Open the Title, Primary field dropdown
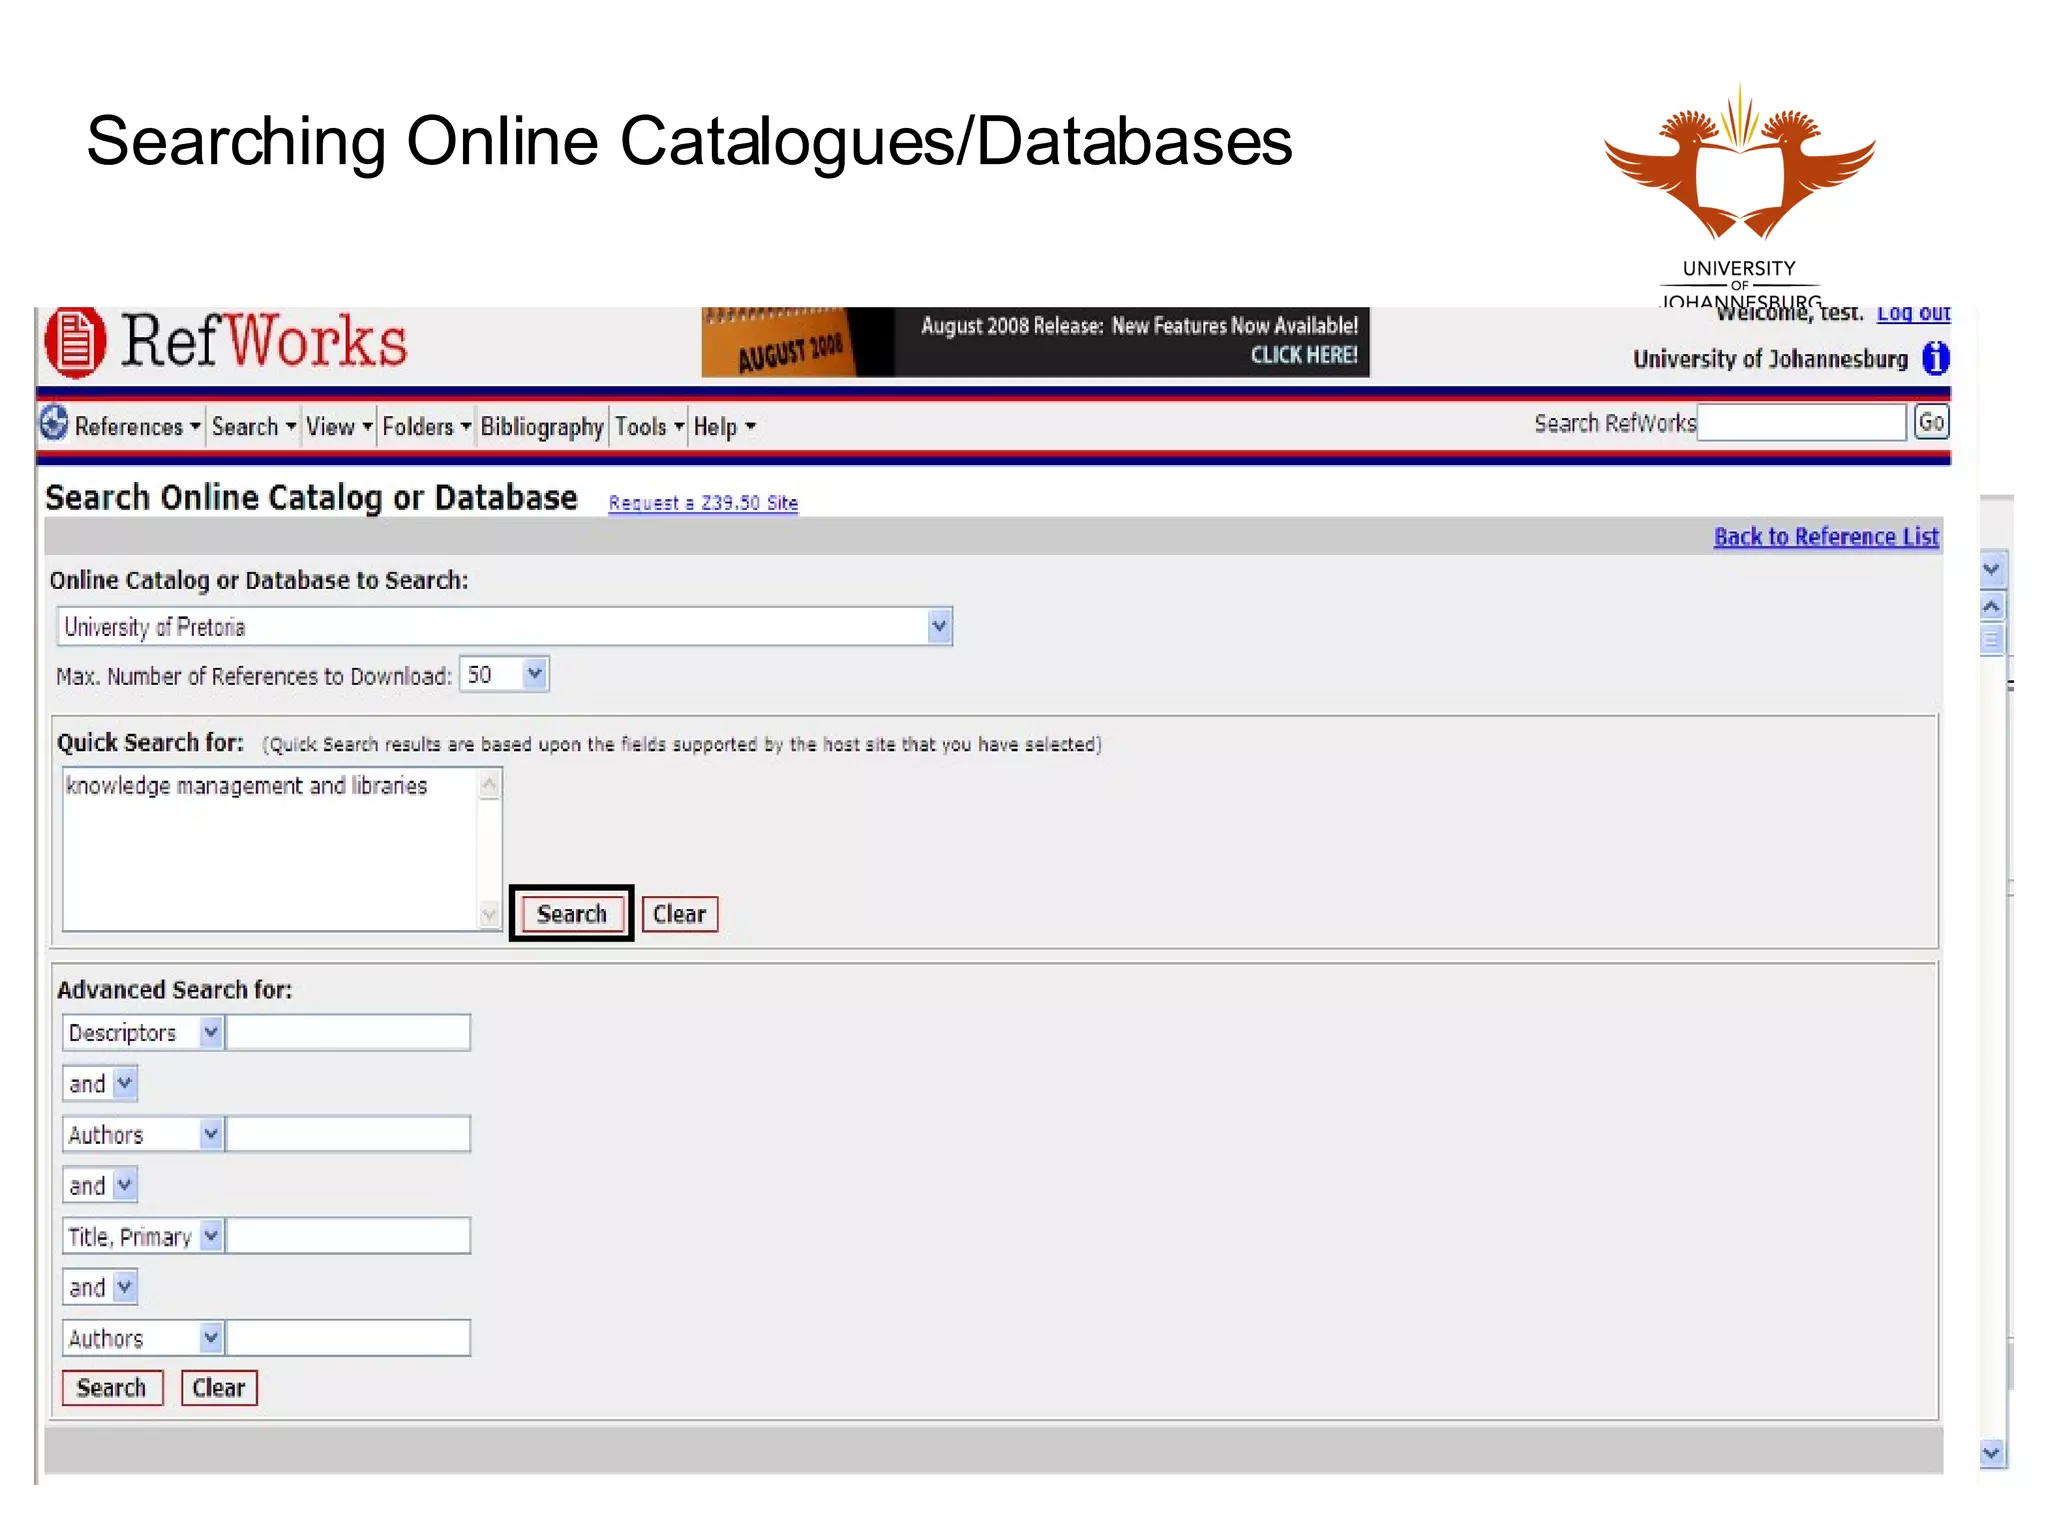Image resolution: width=2048 pixels, height=1536 pixels. [142, 1237]
